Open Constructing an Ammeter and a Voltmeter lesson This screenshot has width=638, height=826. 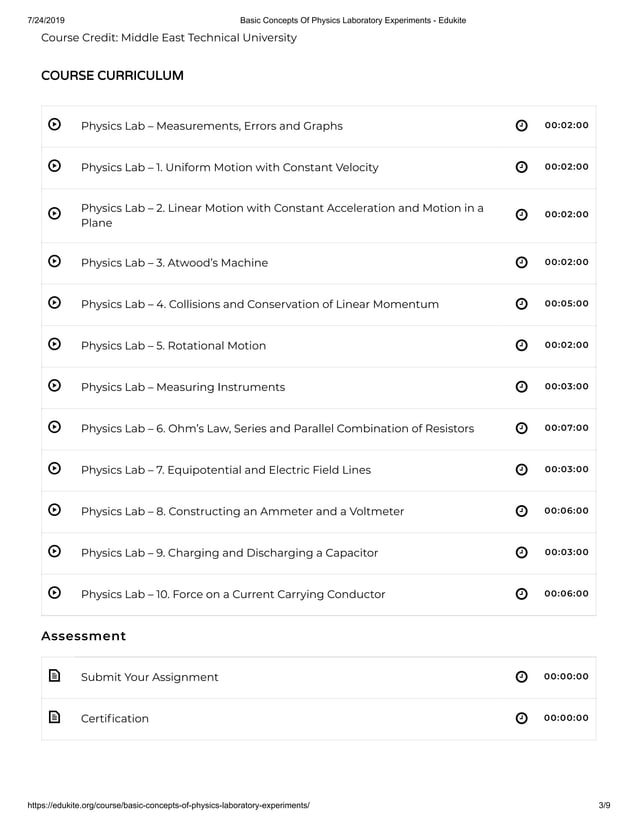click(x=242, y=511)
